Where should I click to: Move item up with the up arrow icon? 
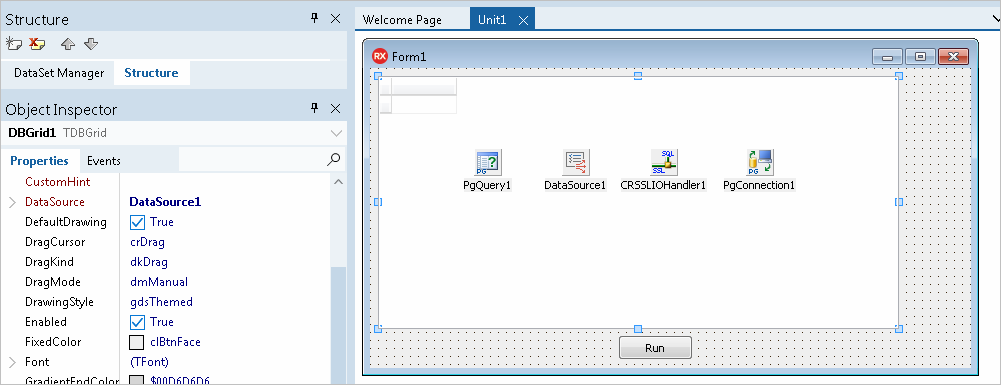click(x=68, y=44)
